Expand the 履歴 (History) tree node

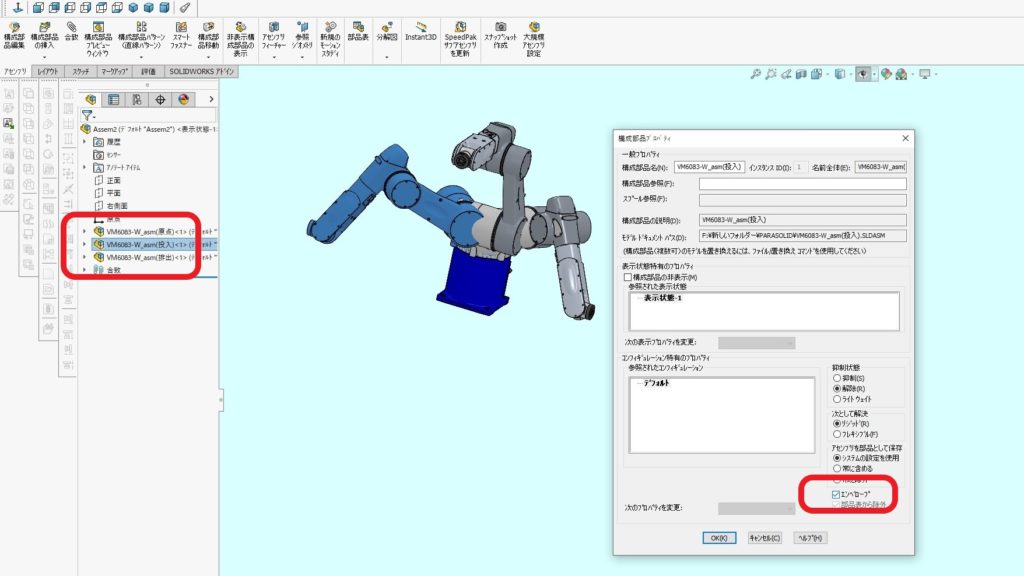click(85, 142)
